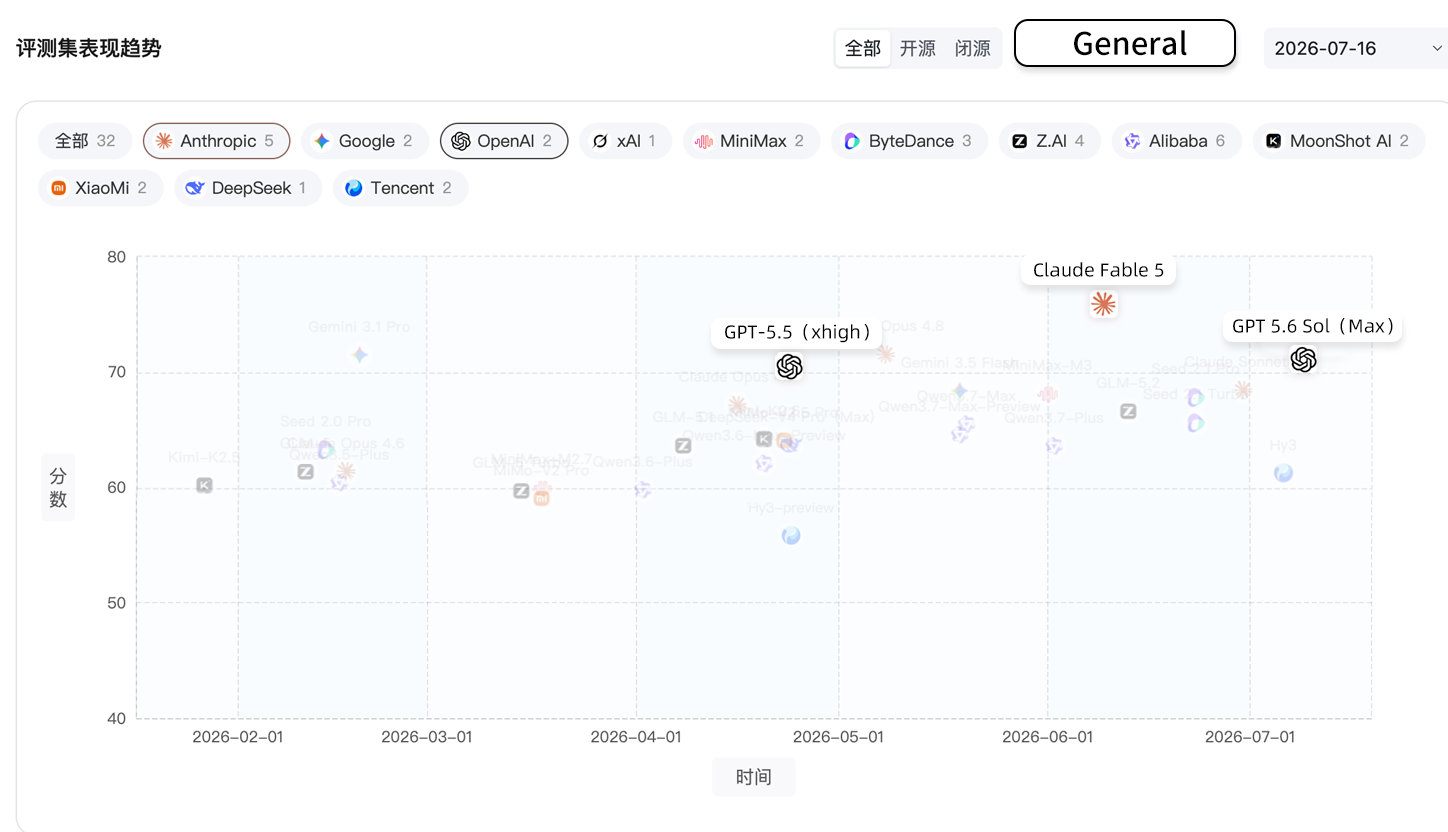Select the faded Gemini 3.1 Pro point
This screenshot has width=1448, height=832.
(x=360, y=354)
